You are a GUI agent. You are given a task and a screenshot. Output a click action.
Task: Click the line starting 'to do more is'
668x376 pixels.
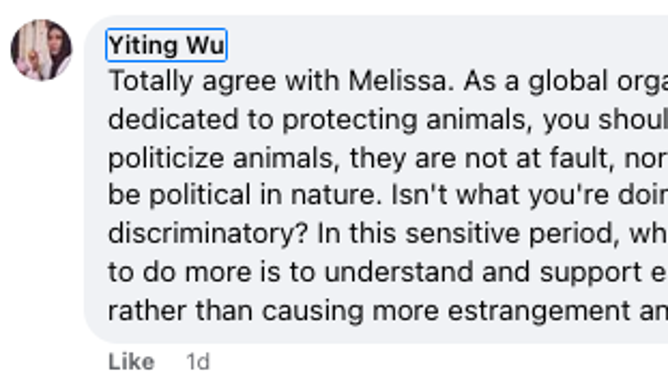pos(388,272)
